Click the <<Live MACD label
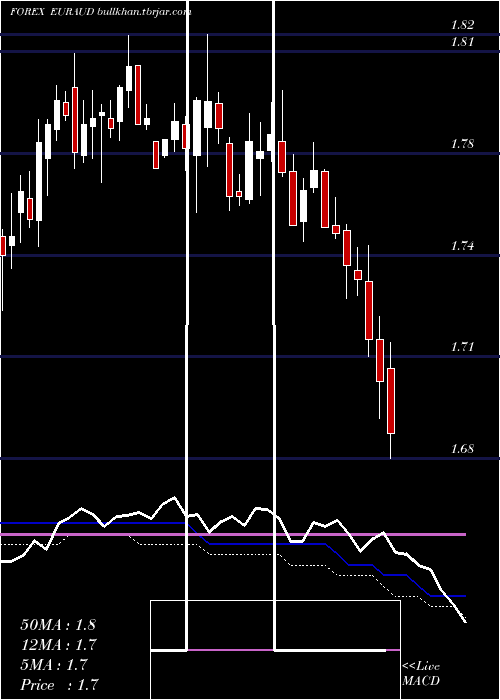 click(421, 673)
